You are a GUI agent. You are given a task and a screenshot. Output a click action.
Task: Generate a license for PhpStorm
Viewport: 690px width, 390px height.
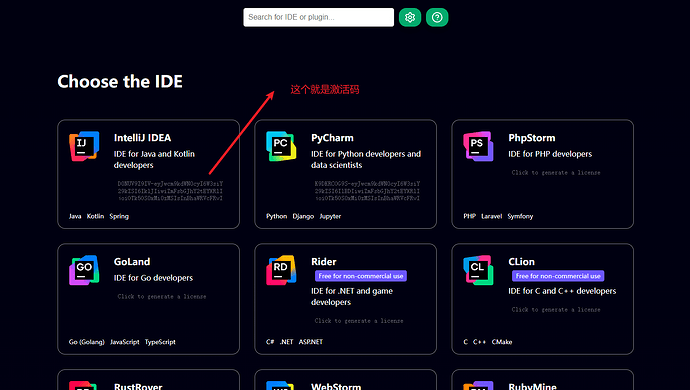556,173
